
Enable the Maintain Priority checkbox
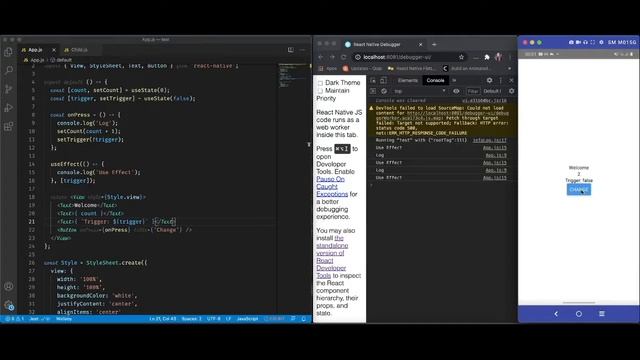320,91
